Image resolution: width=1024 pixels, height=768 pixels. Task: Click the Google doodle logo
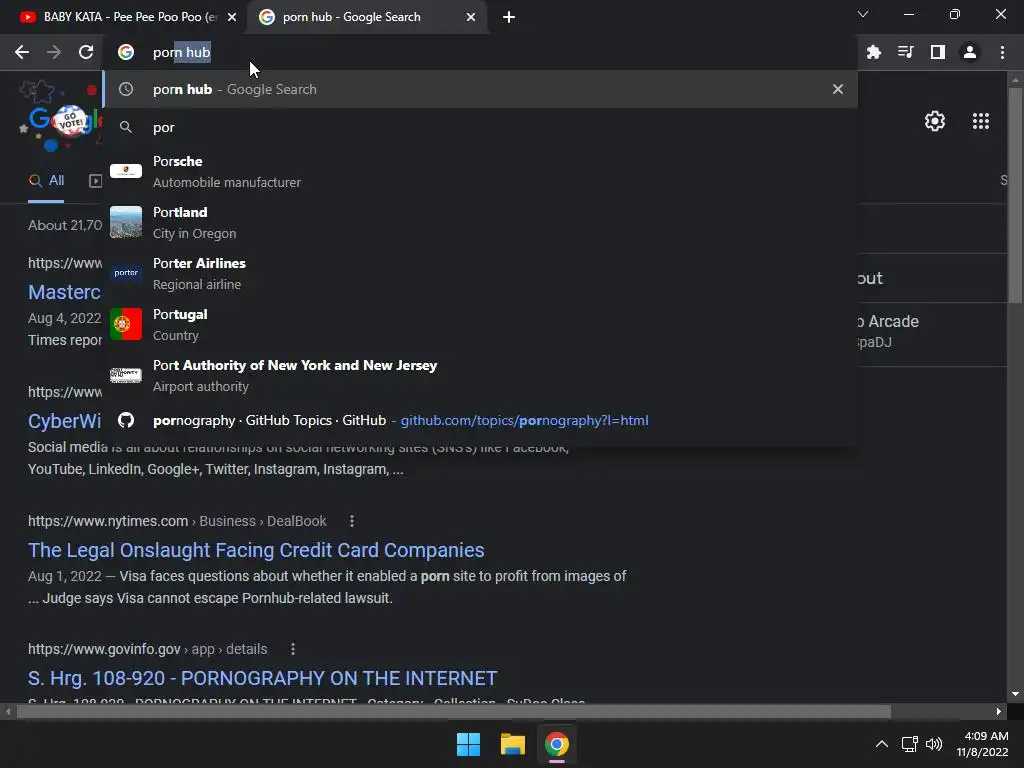[x=61, y=120]
